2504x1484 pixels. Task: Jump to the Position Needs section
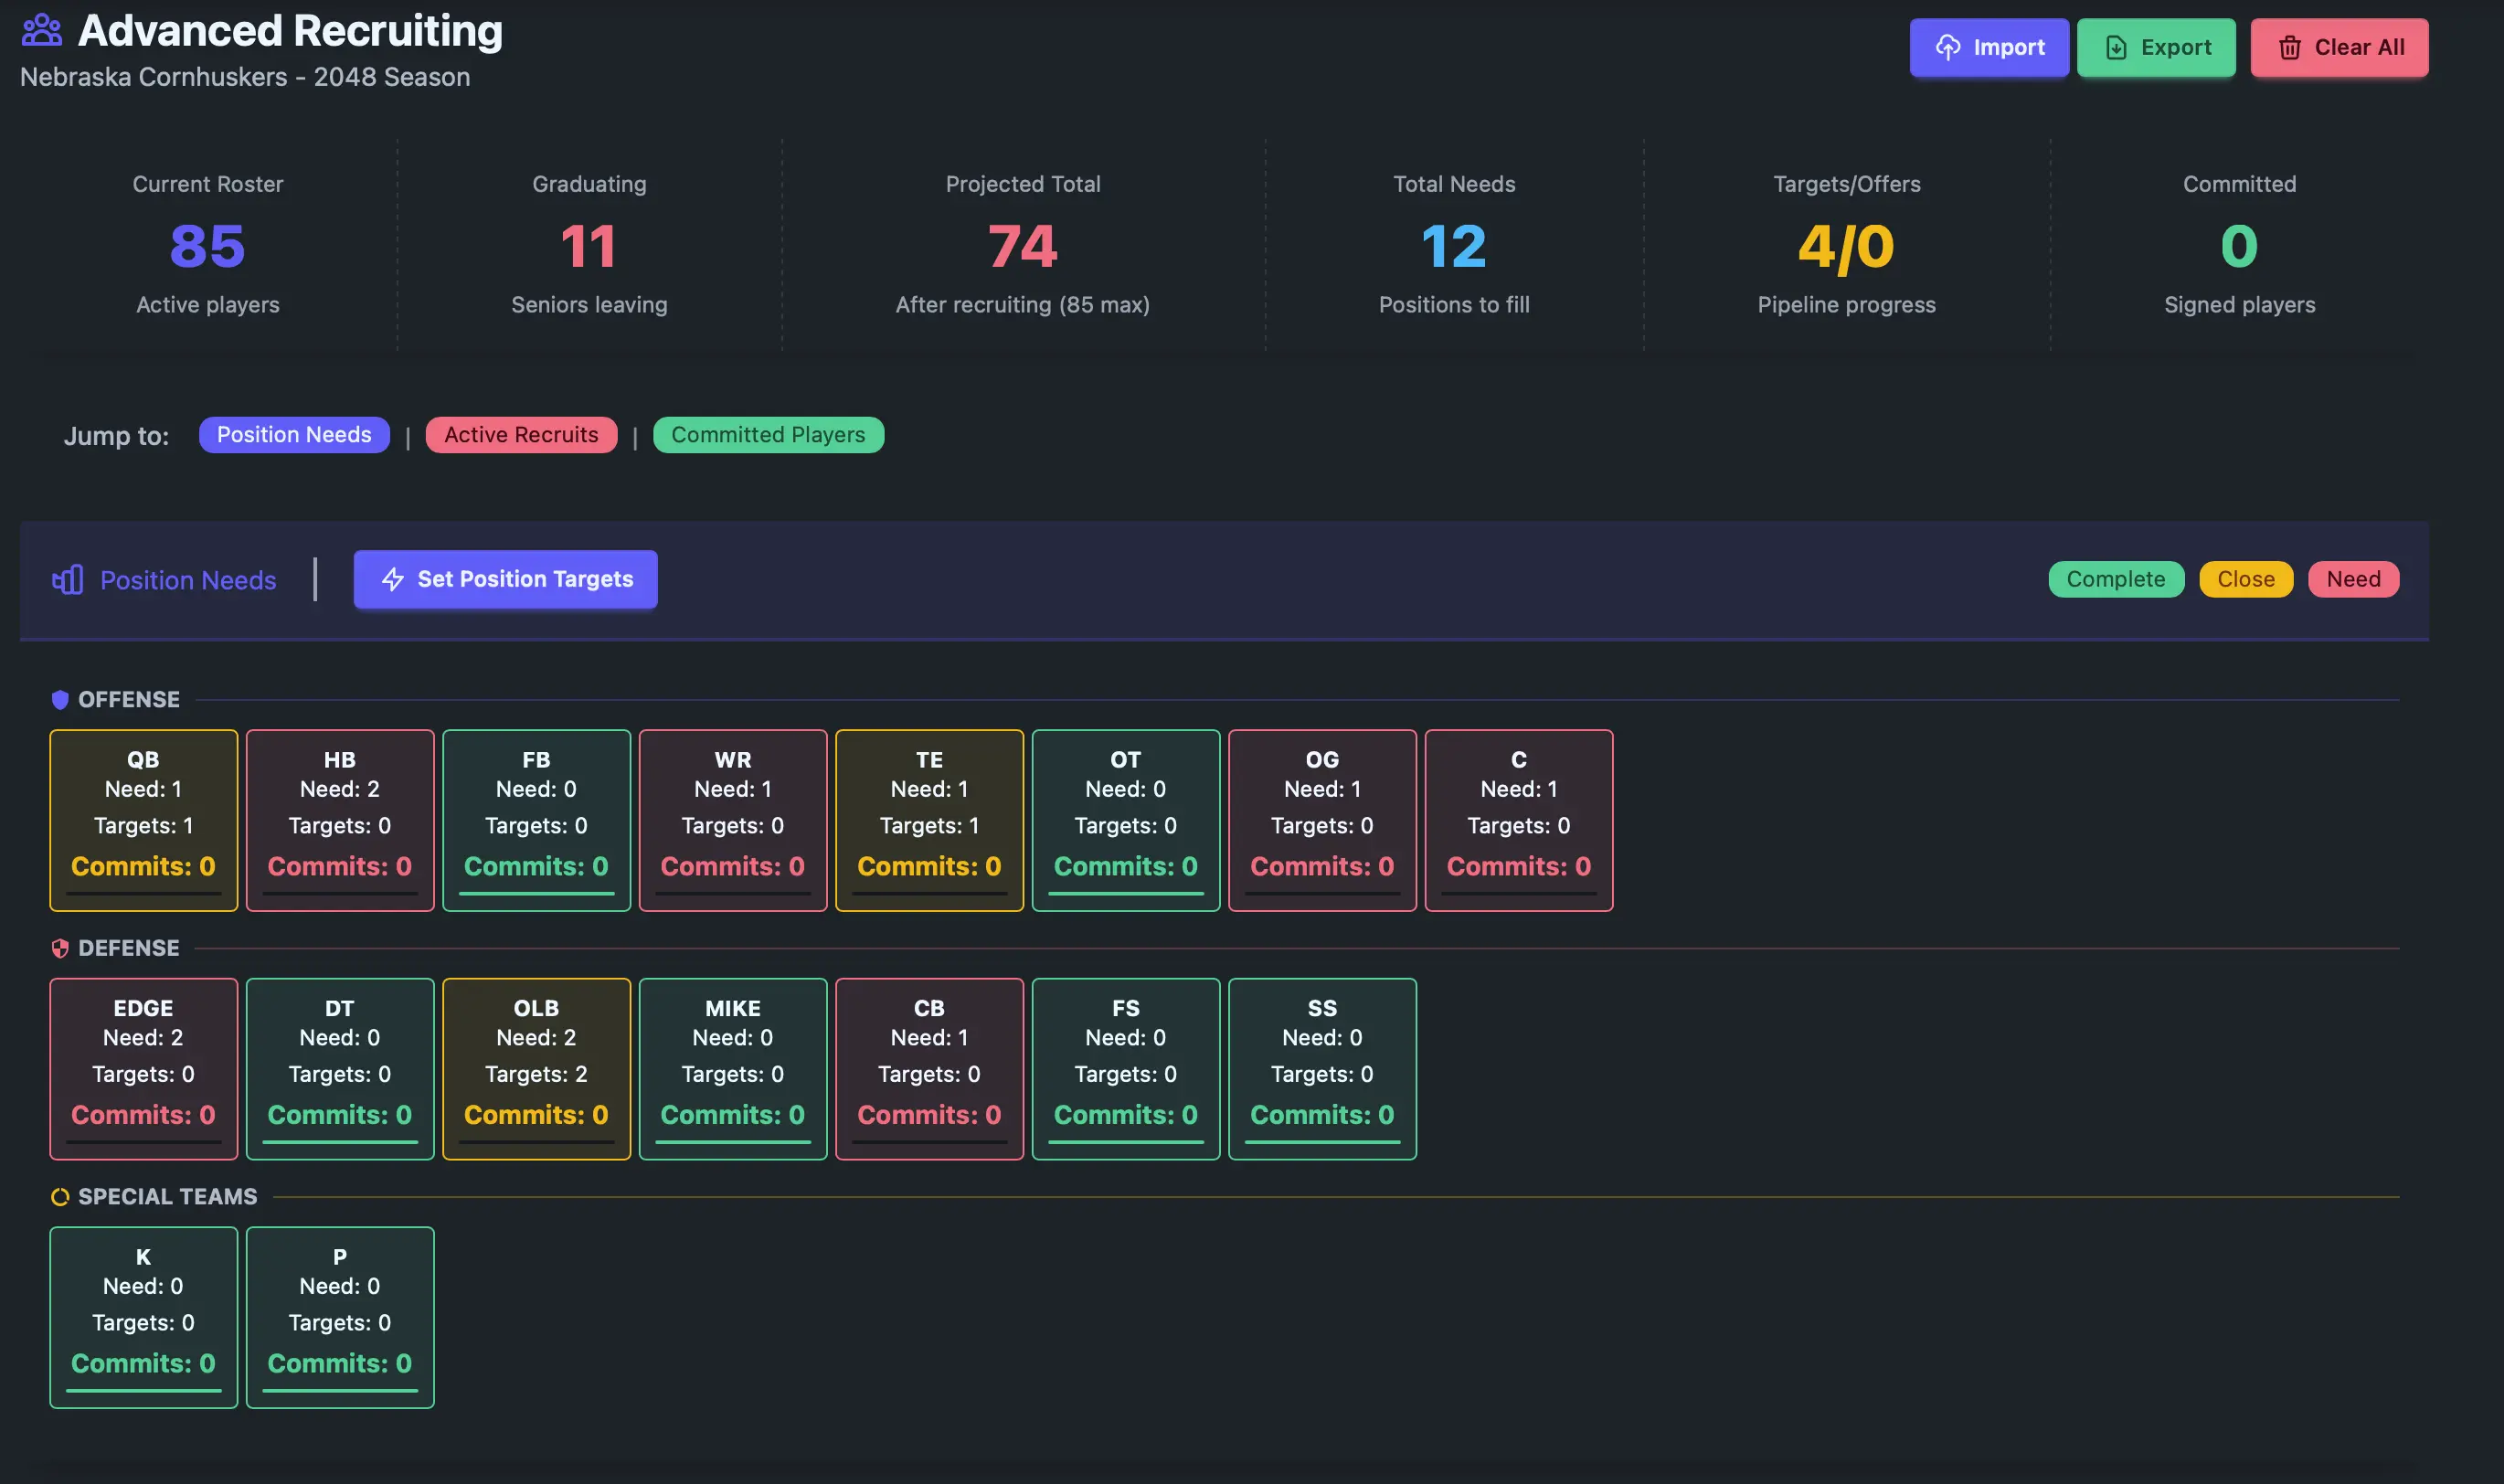294,434
